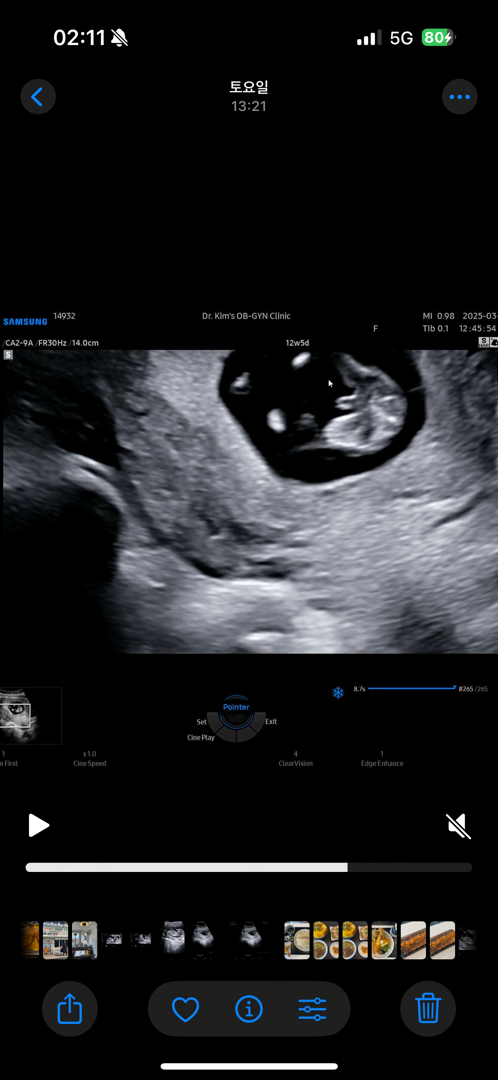Open the share sheet icon
Image resolution: width=498 pixels, height=1080 pixels.
(70, 1009)
